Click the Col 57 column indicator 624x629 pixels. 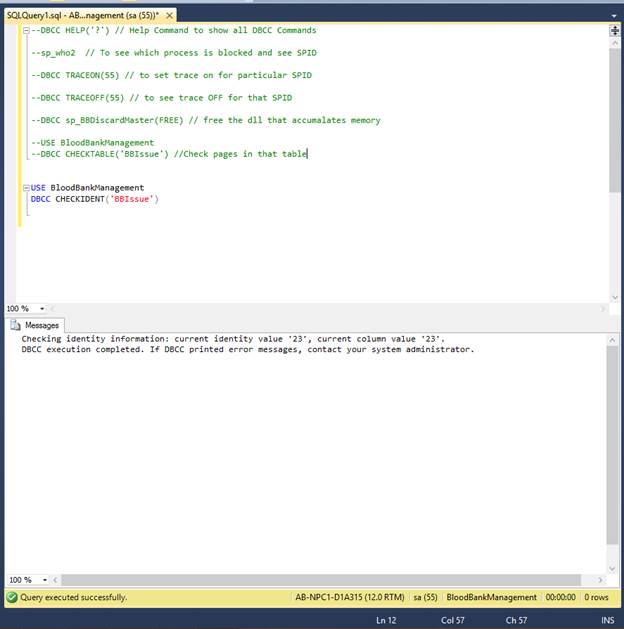click(452, 620)
